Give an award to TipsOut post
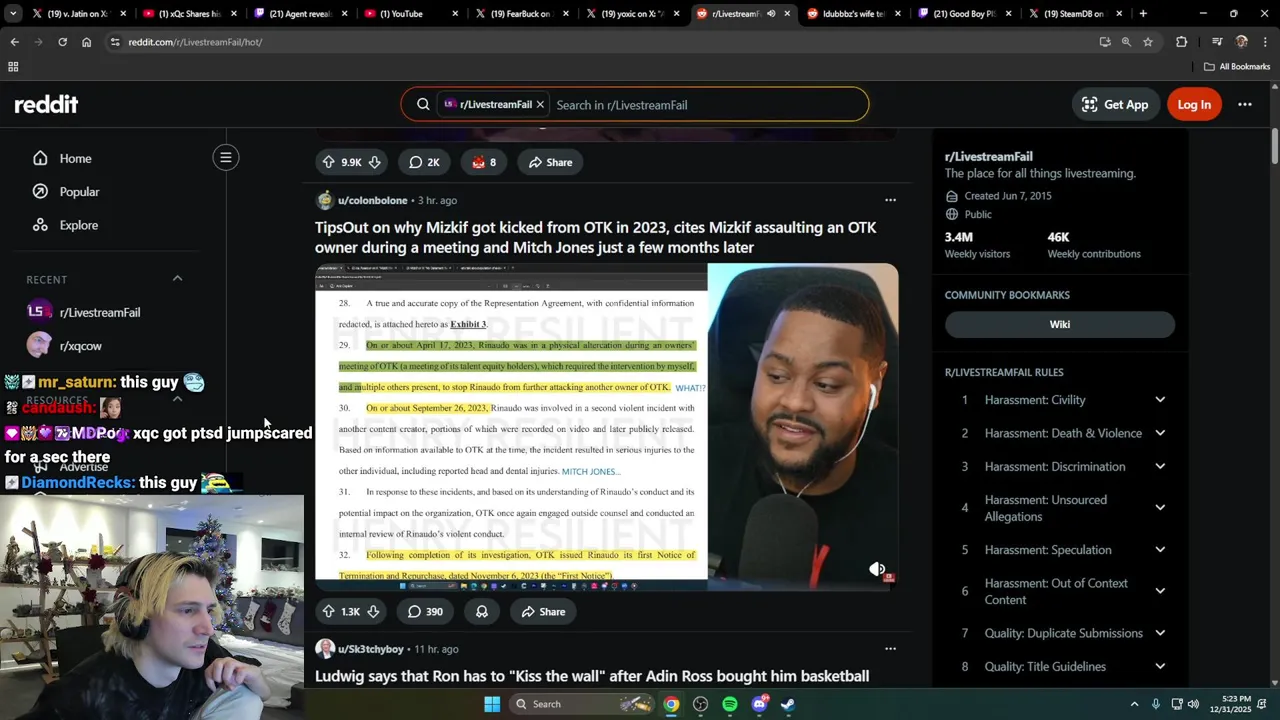 click(482, 612)
